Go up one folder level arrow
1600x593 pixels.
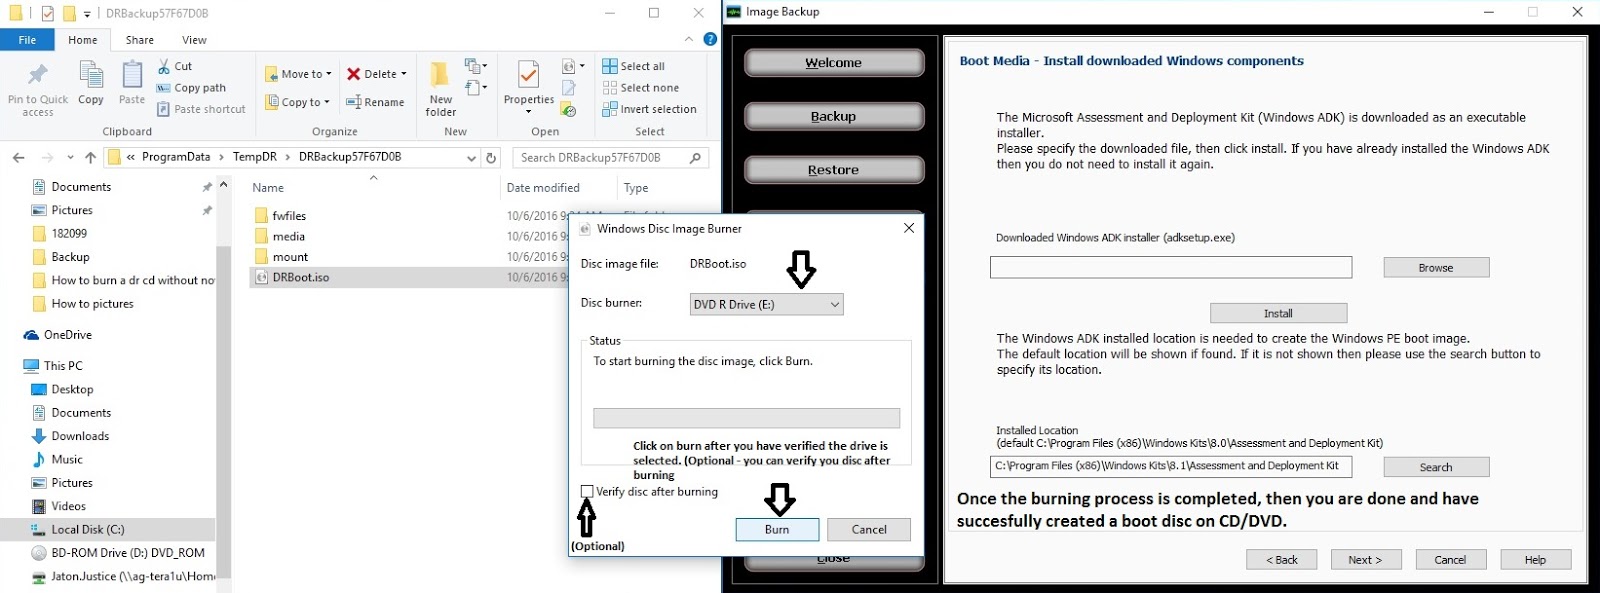[91, 158]
